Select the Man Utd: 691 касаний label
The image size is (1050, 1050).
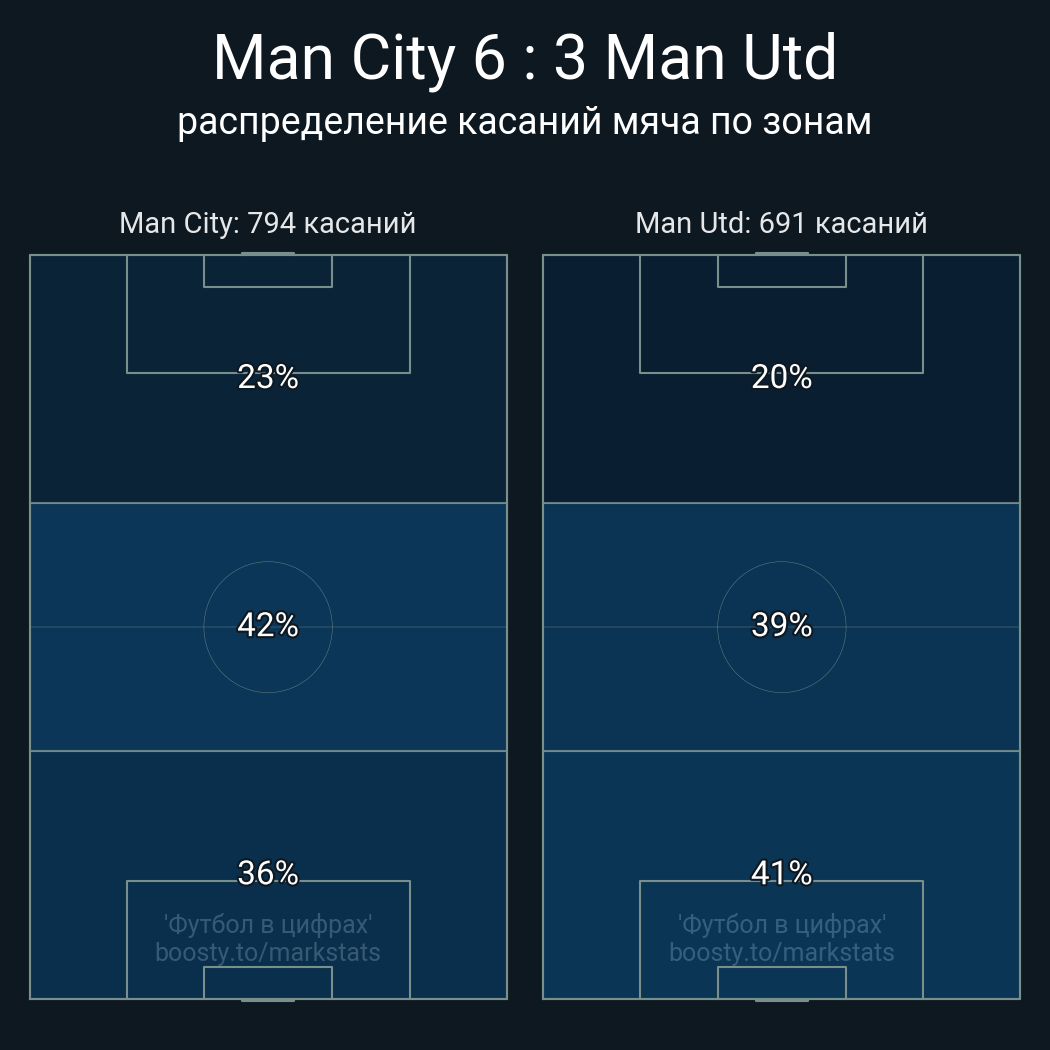[x=781, y=222]
